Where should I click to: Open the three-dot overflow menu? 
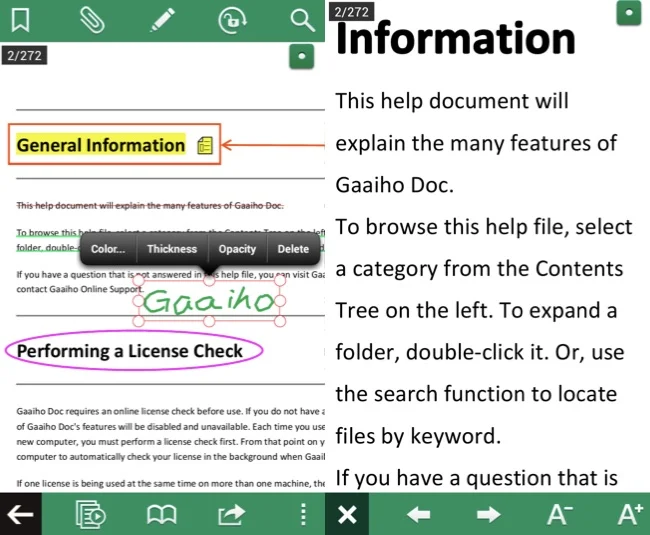(x=303, y=514)
